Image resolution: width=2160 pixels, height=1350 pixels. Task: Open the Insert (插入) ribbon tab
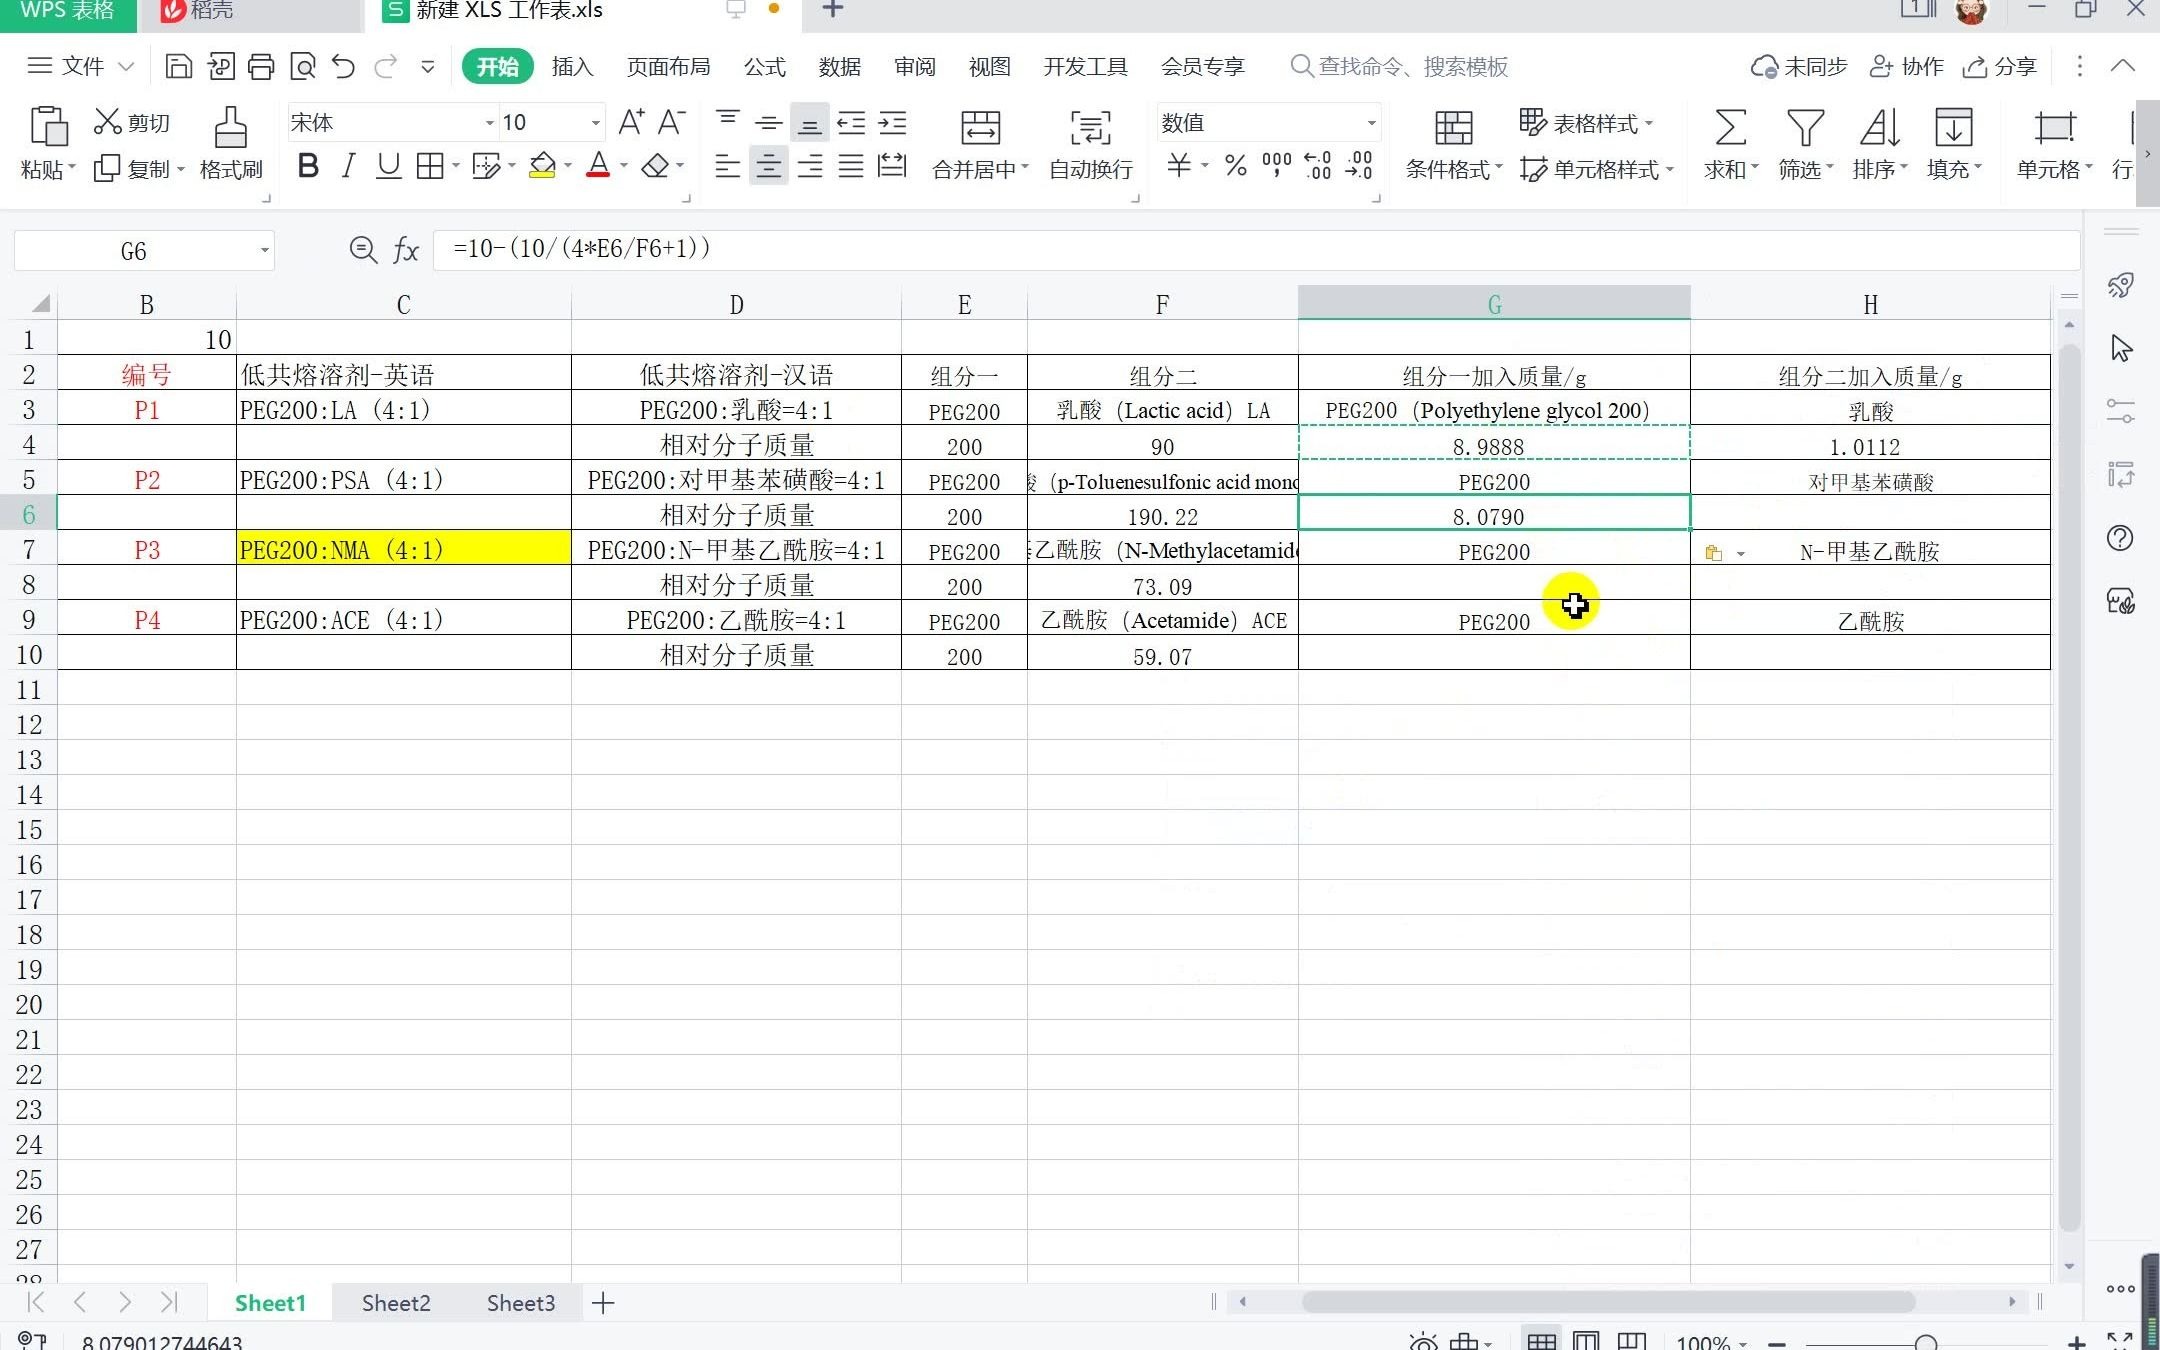[x=572, y=67]
